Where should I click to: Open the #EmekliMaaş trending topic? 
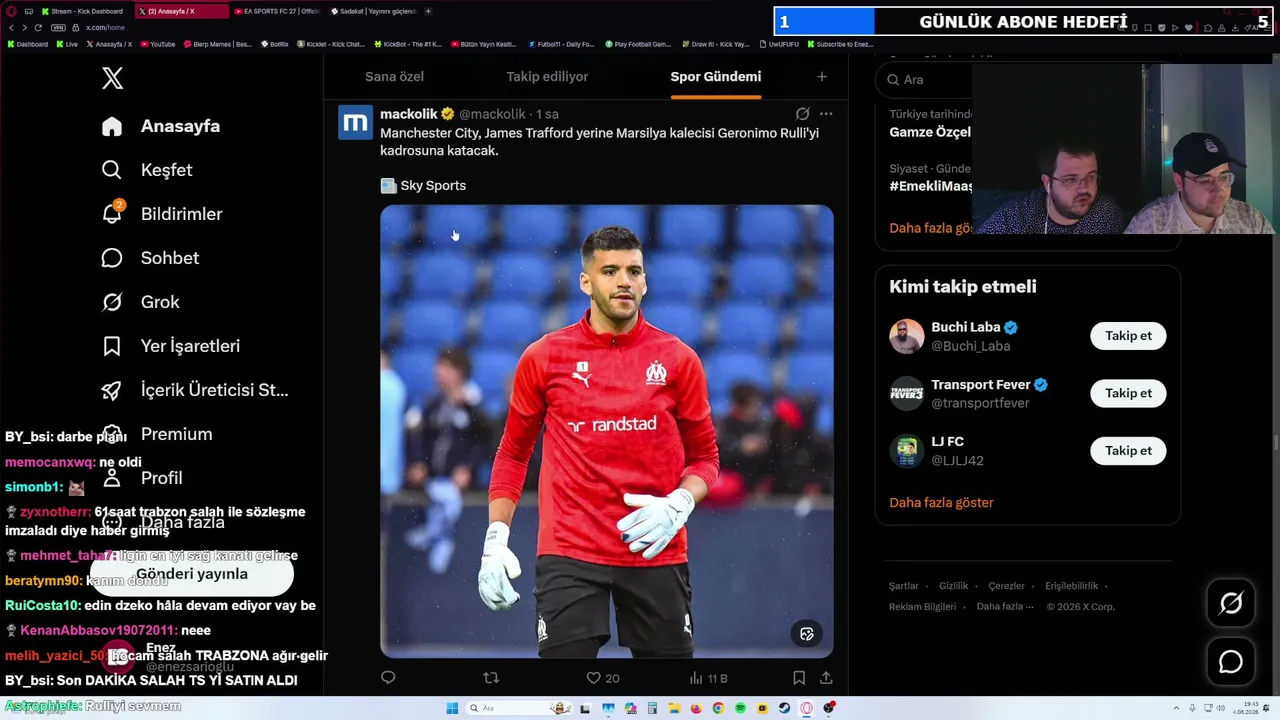(930, 186)
